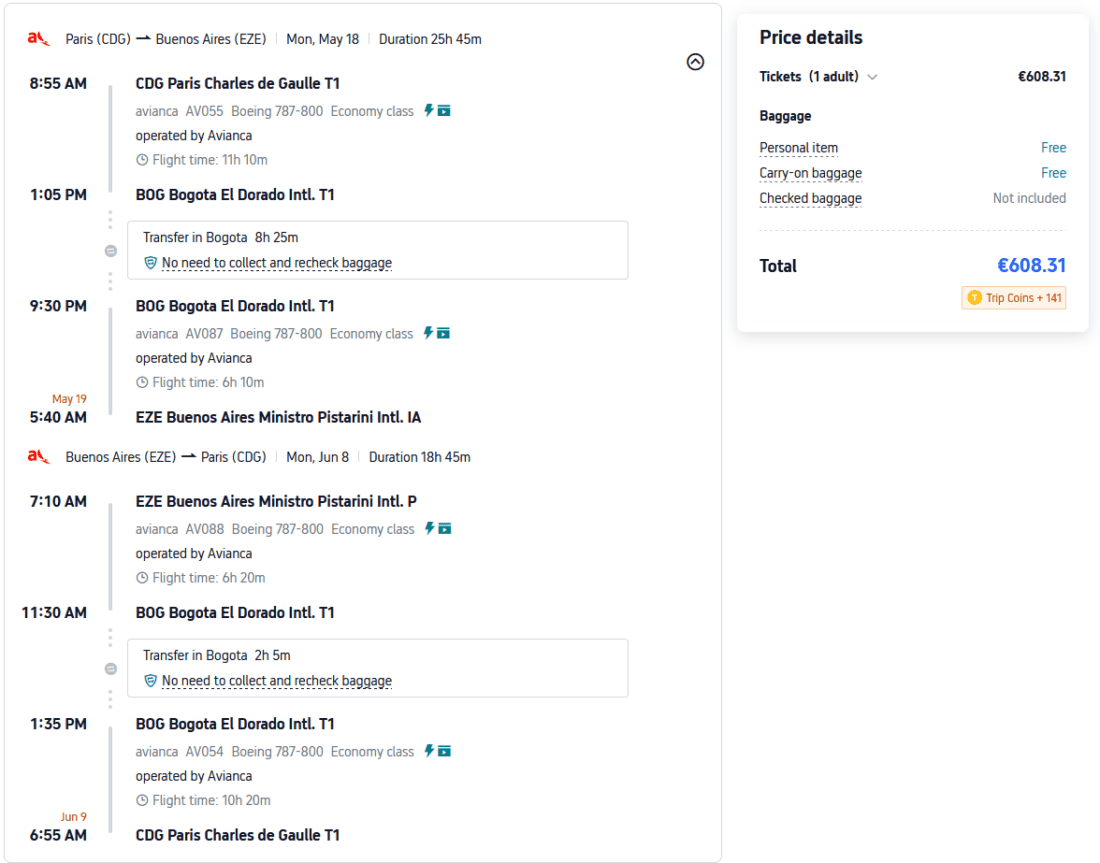
Task: Click the power outlet icon for flight AV054
Action: coord(429,751)
